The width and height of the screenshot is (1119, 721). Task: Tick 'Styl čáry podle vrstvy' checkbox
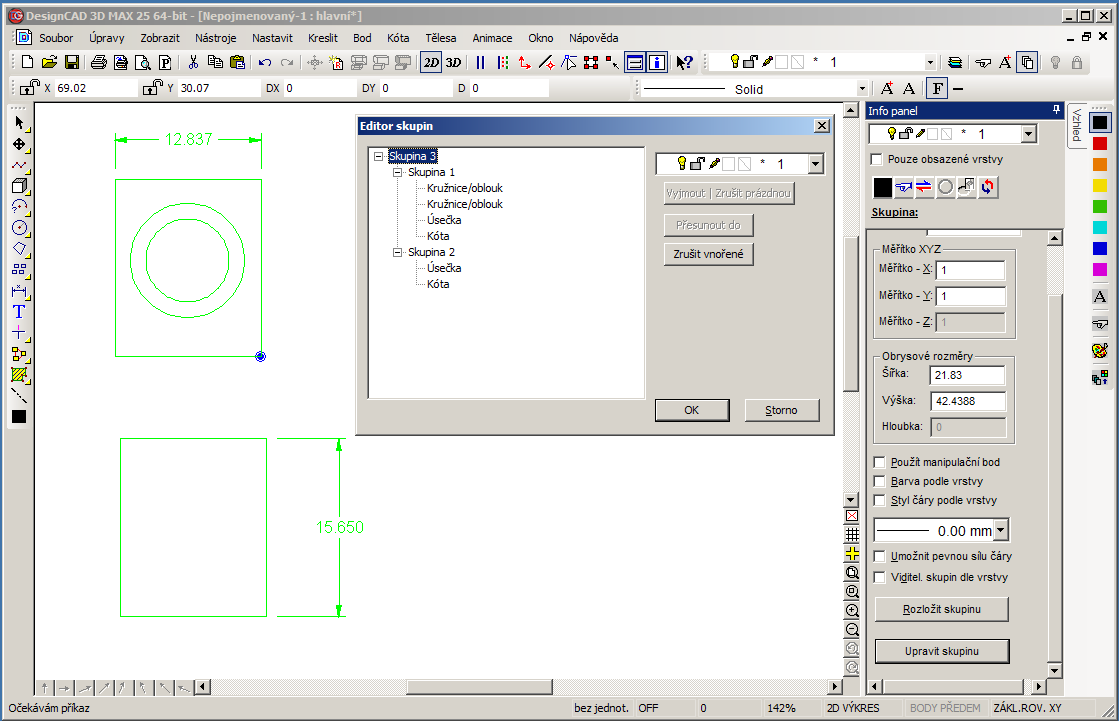point(880,500)
